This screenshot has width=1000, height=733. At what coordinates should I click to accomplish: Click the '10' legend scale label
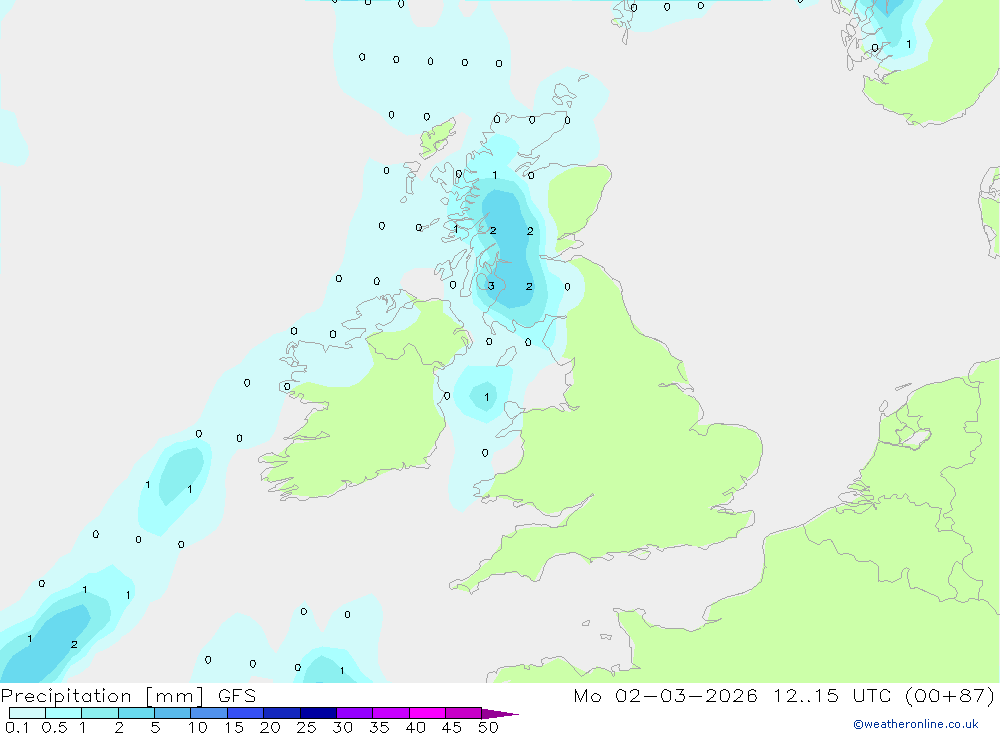point(198,727)
